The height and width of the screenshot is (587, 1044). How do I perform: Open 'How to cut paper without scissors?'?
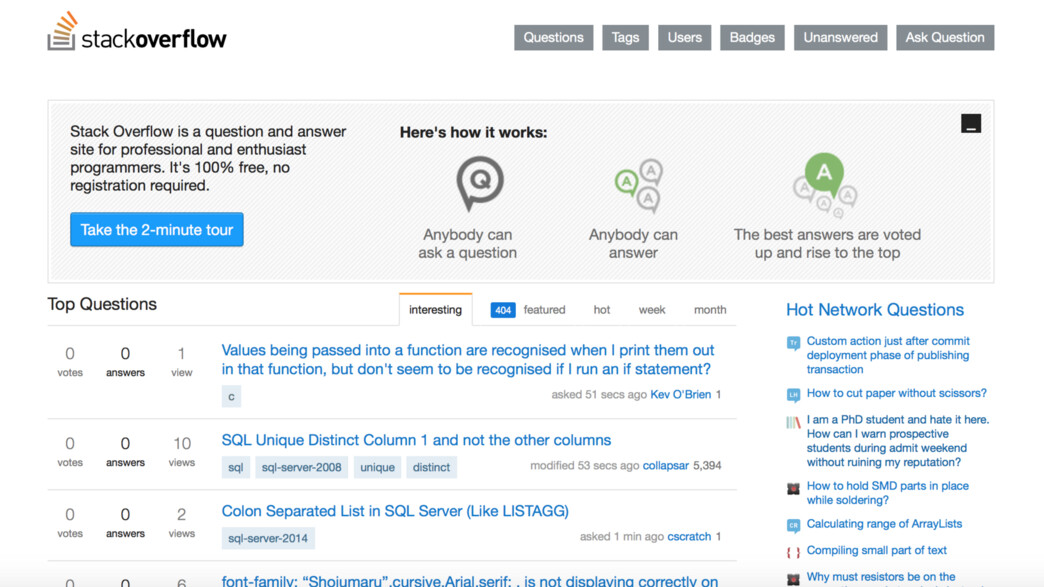pyautogui.click(x=897, y=393)
